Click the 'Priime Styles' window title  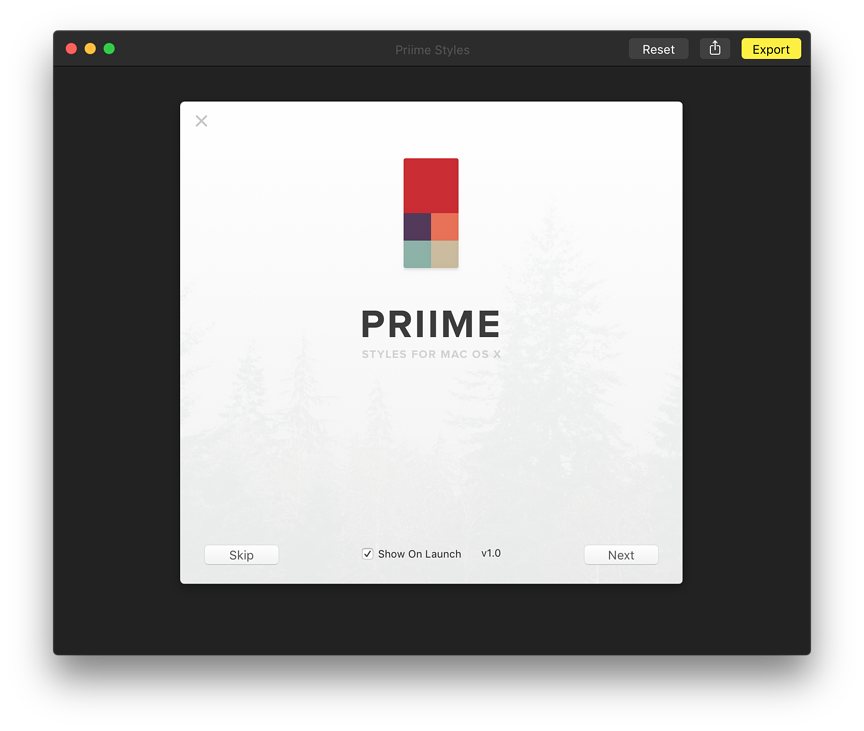pyautogui.click(x=433, y=50)
